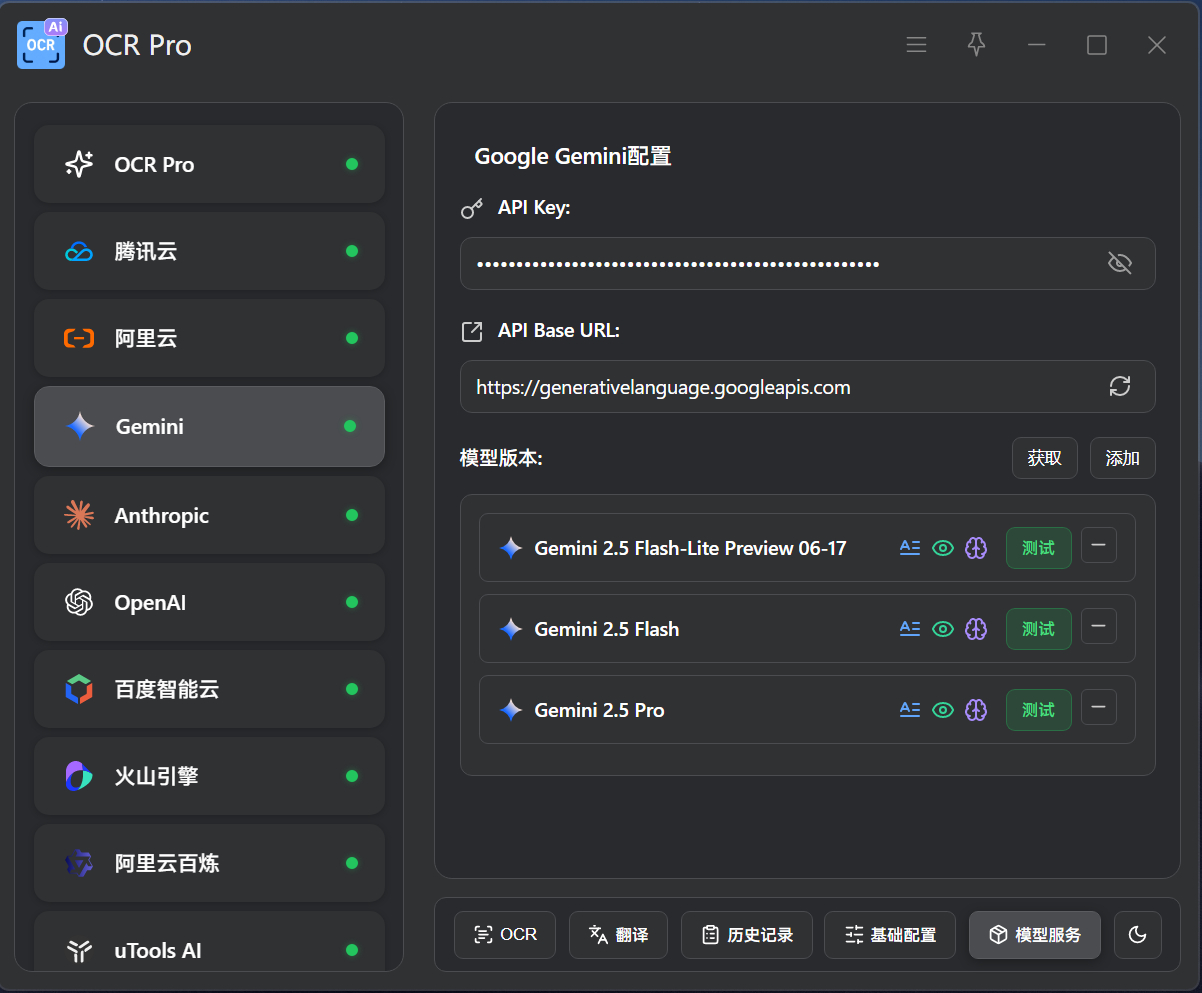The width and height of the screenshot is (1202, 993).
Task: Test the Gemini 2.5 Pro model
Action: 1039,710
